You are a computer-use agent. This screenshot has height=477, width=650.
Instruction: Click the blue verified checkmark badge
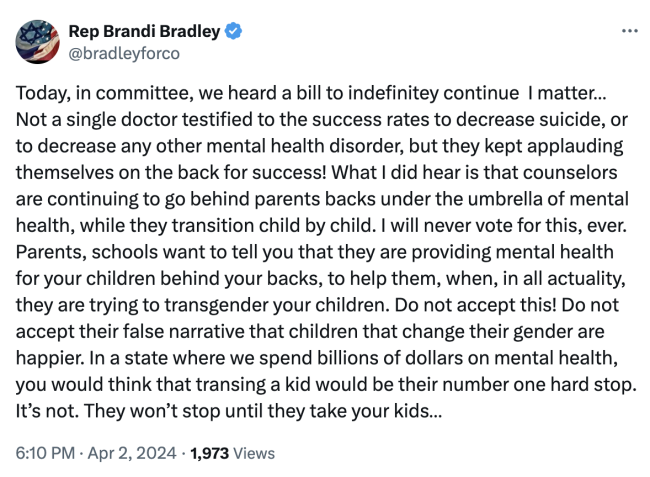232,31
